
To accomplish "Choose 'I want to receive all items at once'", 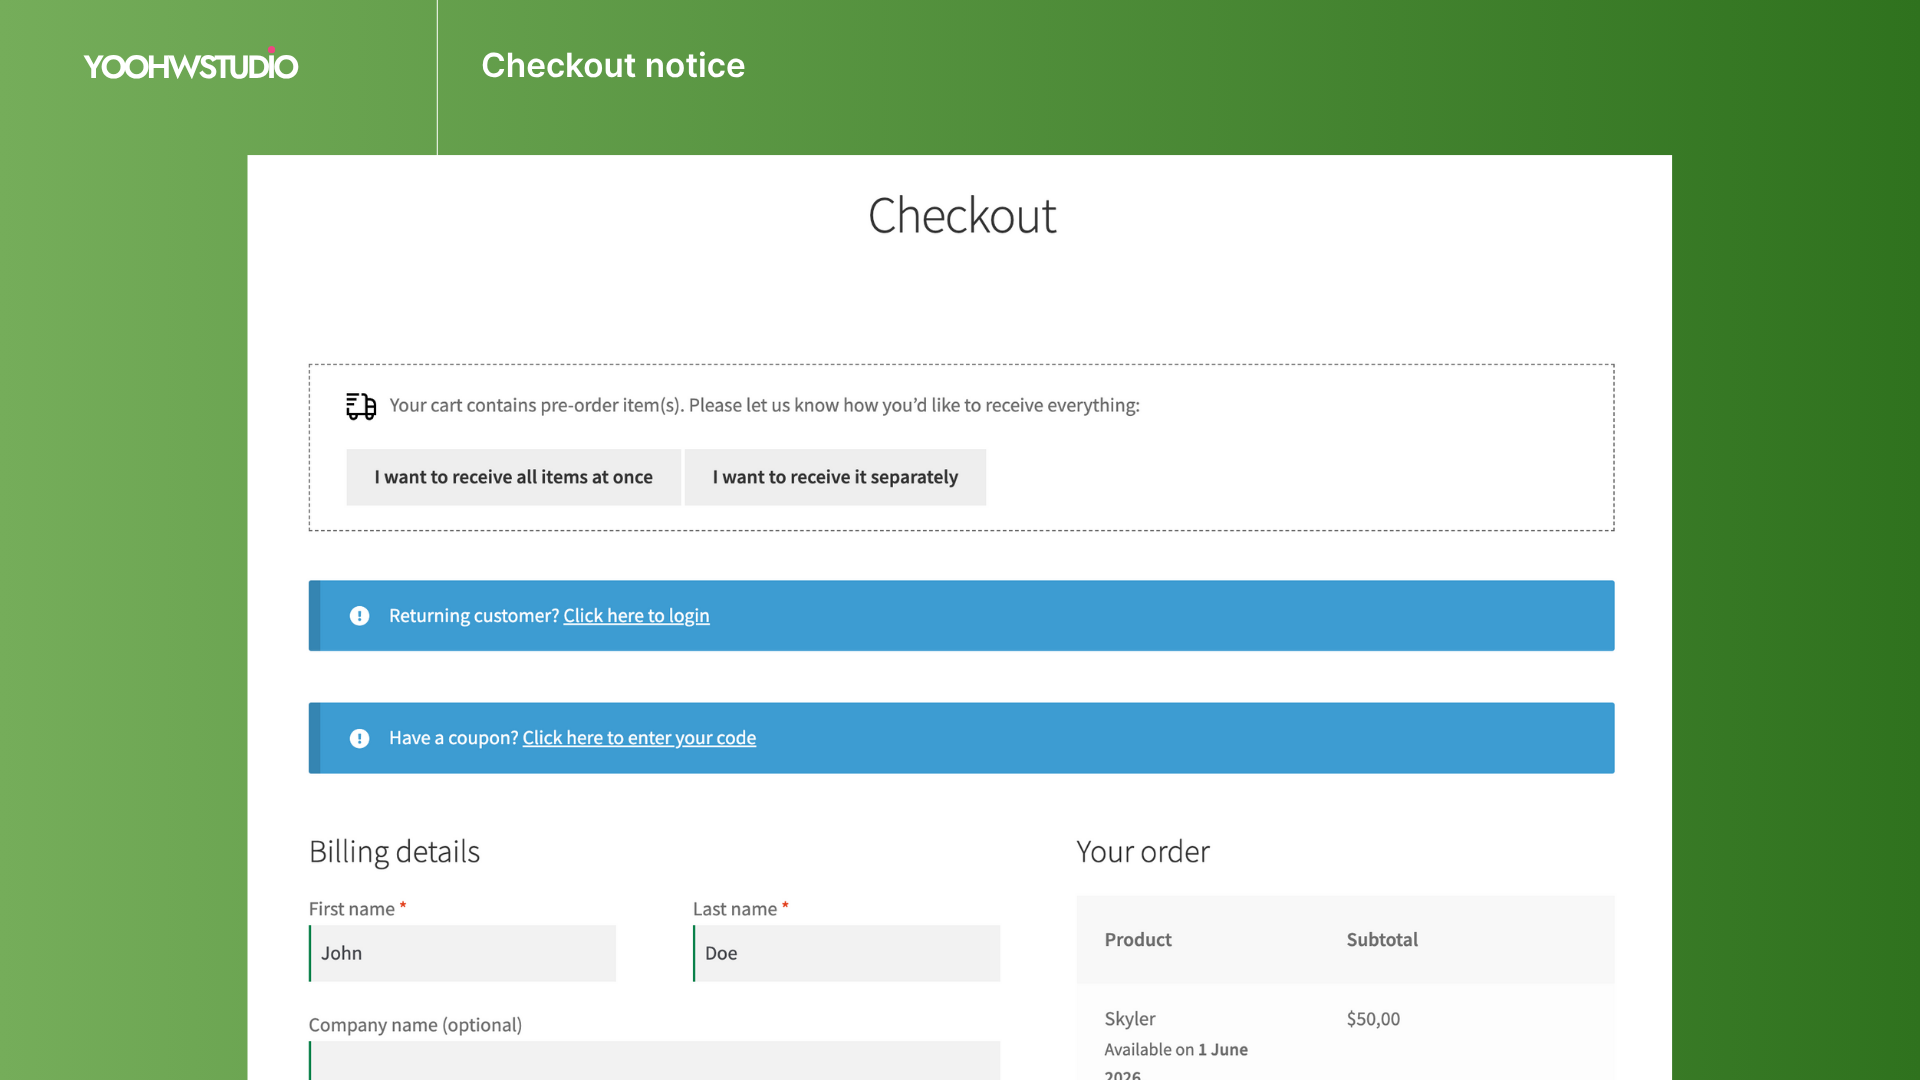I will (513, 477).
